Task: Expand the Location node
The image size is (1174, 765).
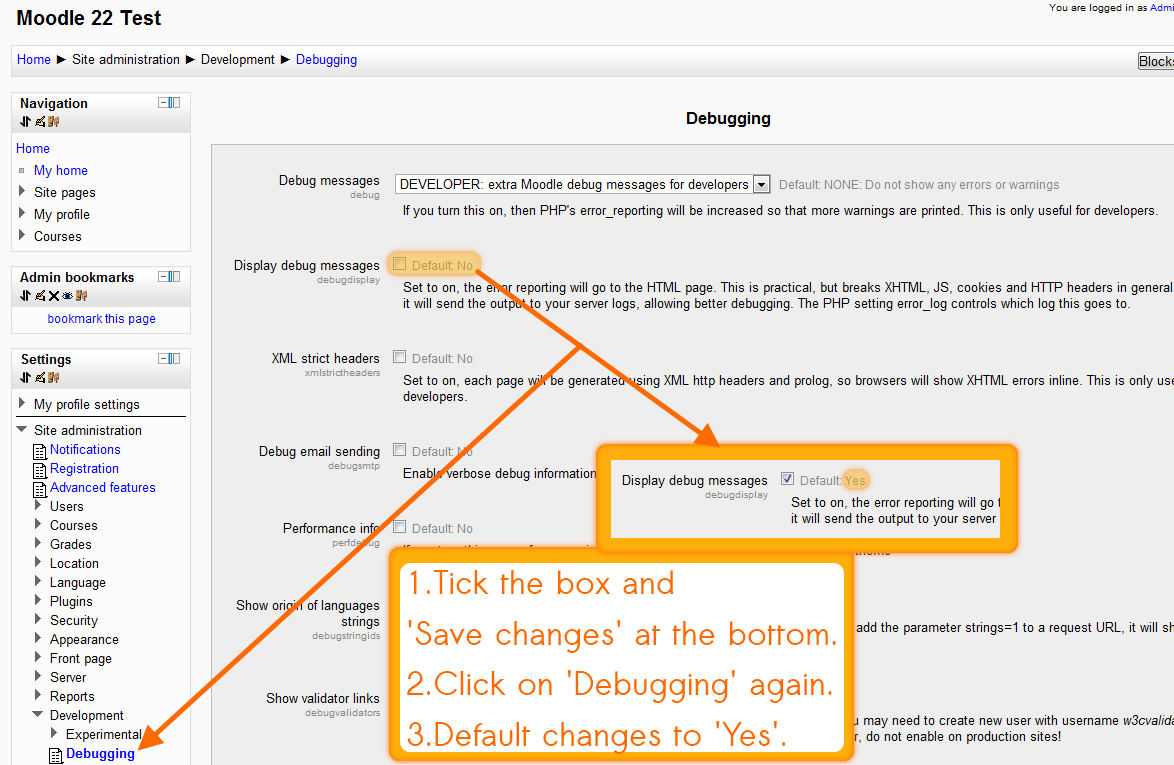Action: (38, 562)
